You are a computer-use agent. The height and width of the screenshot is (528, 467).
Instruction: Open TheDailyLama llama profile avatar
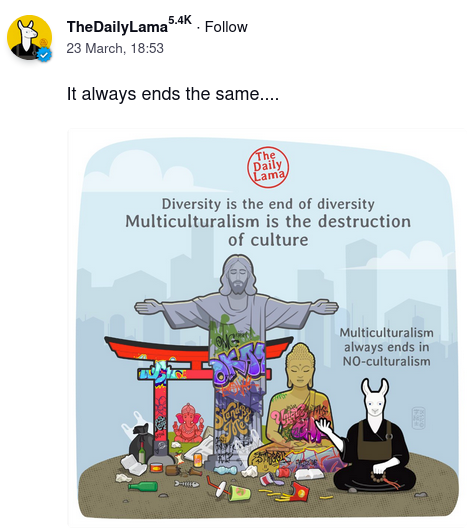(x=30, y=37)
